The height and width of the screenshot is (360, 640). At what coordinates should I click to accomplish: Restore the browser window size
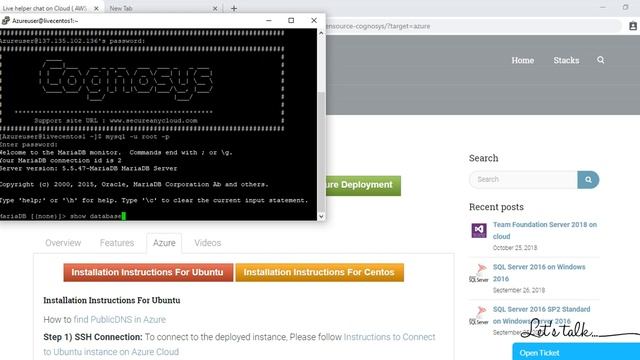(625, 7)
